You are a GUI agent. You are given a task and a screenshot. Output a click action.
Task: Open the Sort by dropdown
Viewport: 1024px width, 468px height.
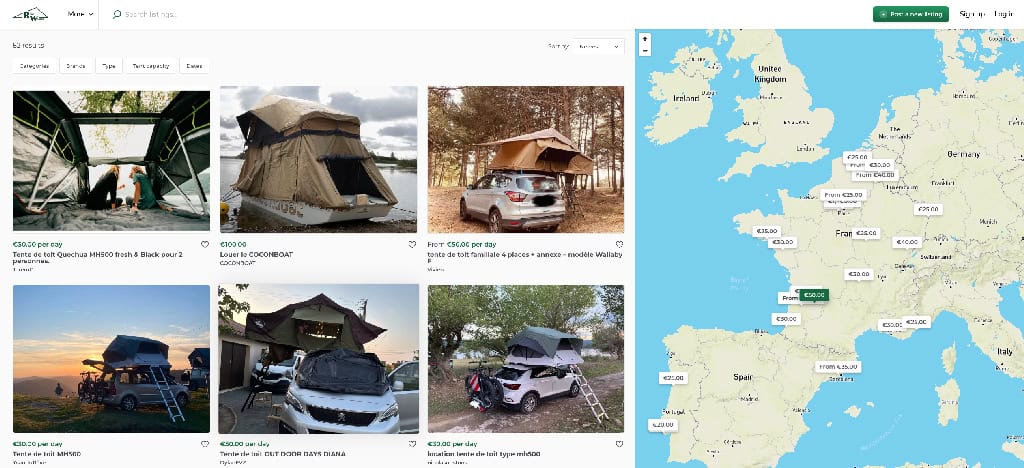pos(598,46)
